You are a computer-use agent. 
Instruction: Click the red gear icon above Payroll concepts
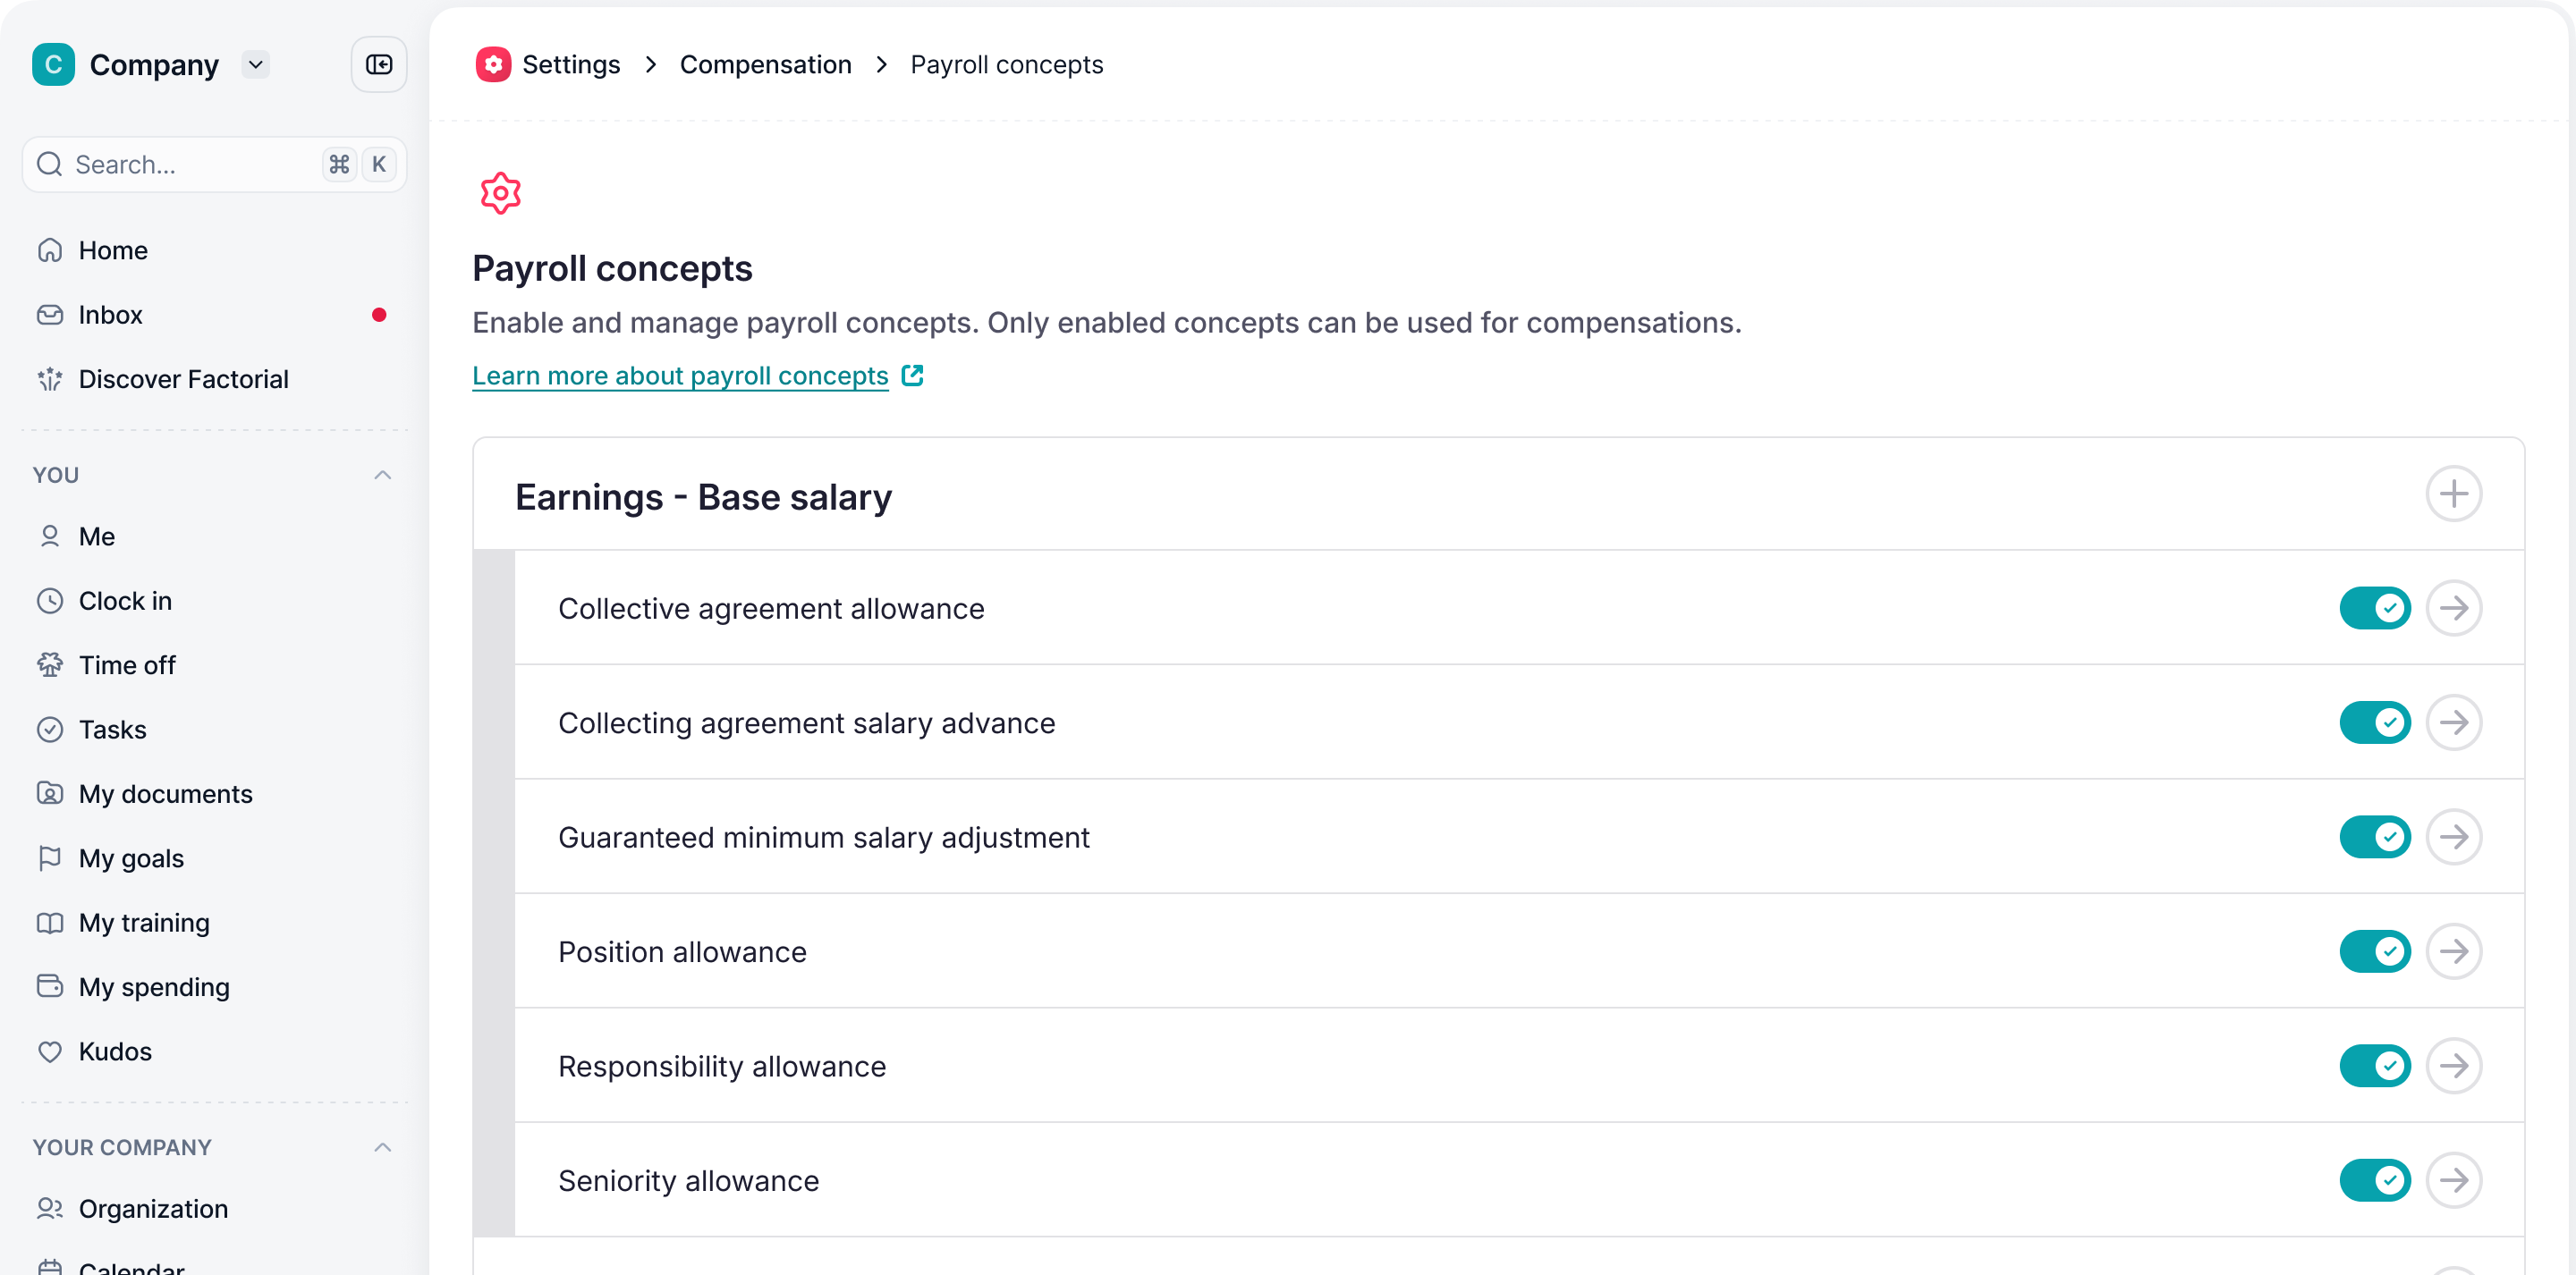point(500,192)
